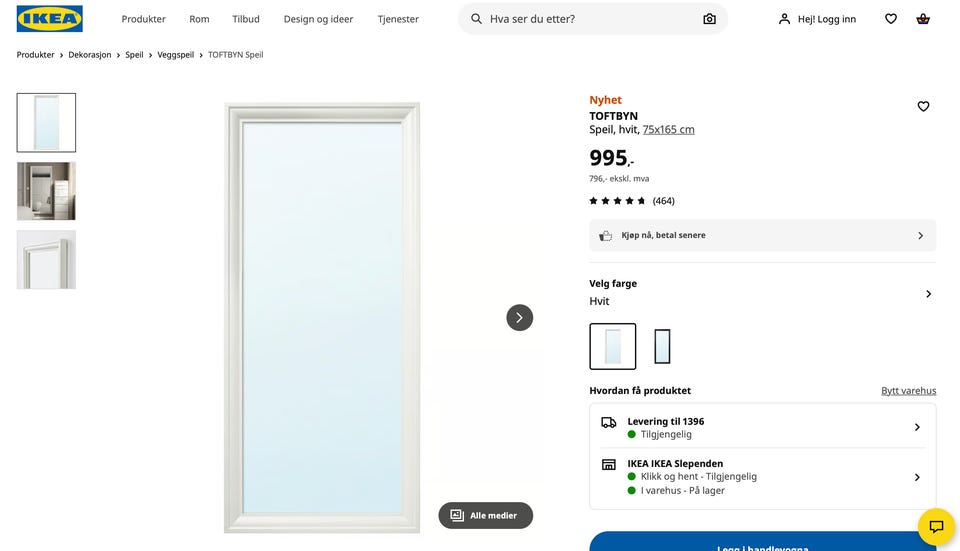
Task: Go to next product image arrow
Action: 520,318
